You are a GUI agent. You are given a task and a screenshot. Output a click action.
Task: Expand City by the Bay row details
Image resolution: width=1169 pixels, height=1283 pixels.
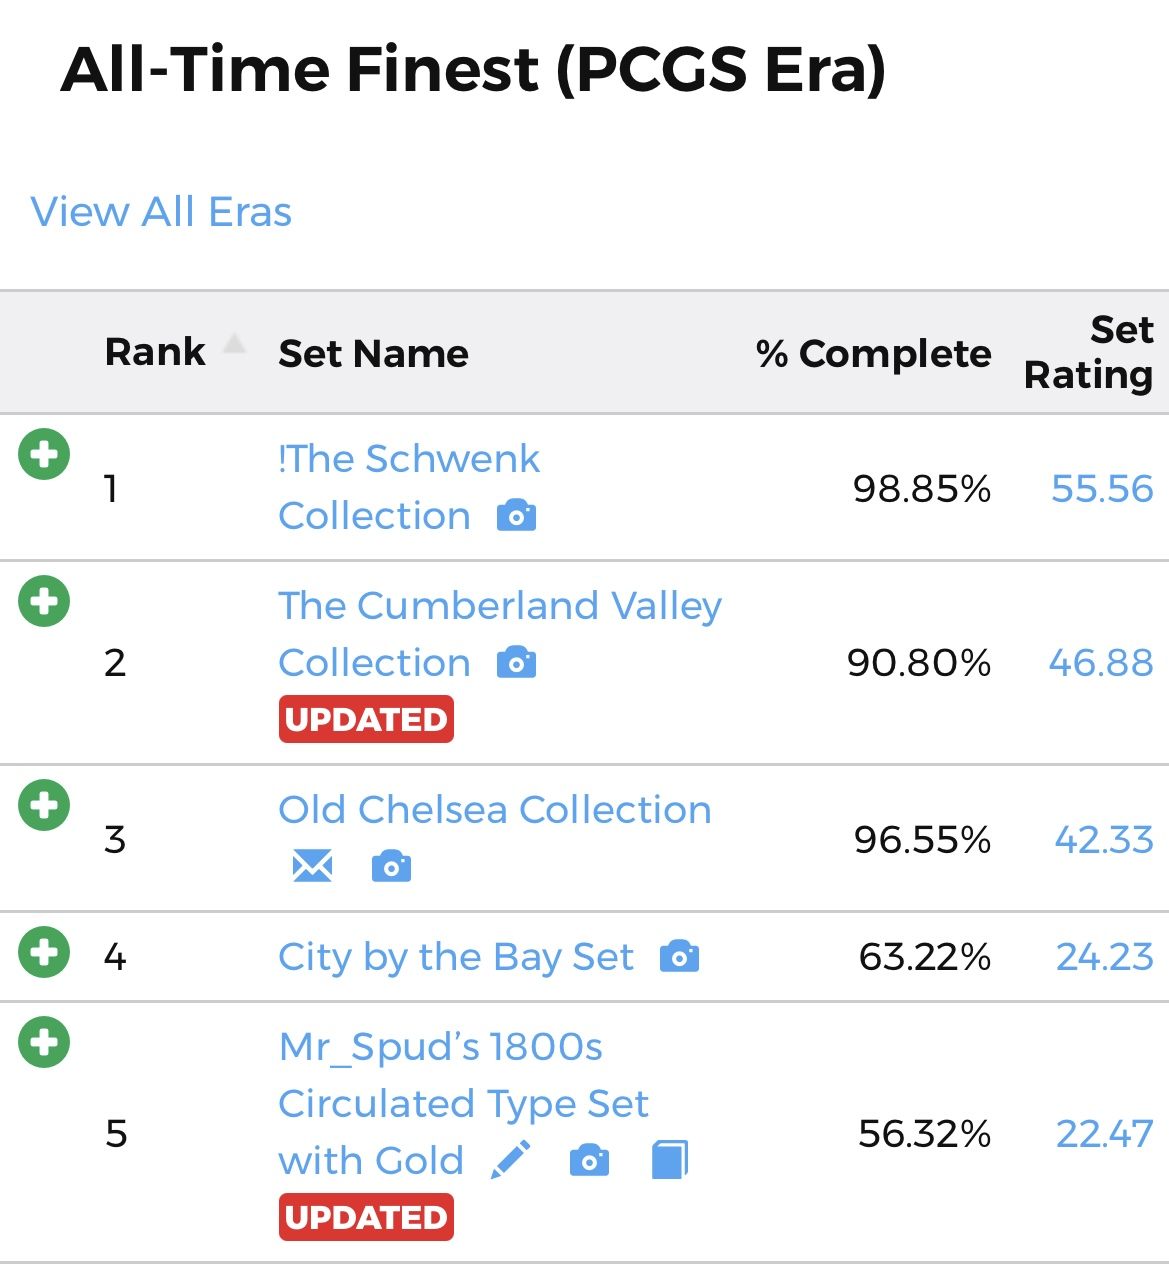pyautogui.click(x=44, y=951)
